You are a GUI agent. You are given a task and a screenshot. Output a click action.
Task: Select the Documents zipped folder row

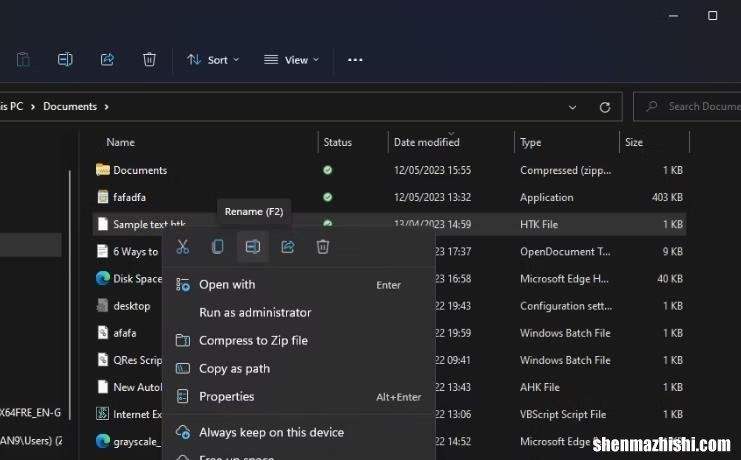click(x=390, y=170)
